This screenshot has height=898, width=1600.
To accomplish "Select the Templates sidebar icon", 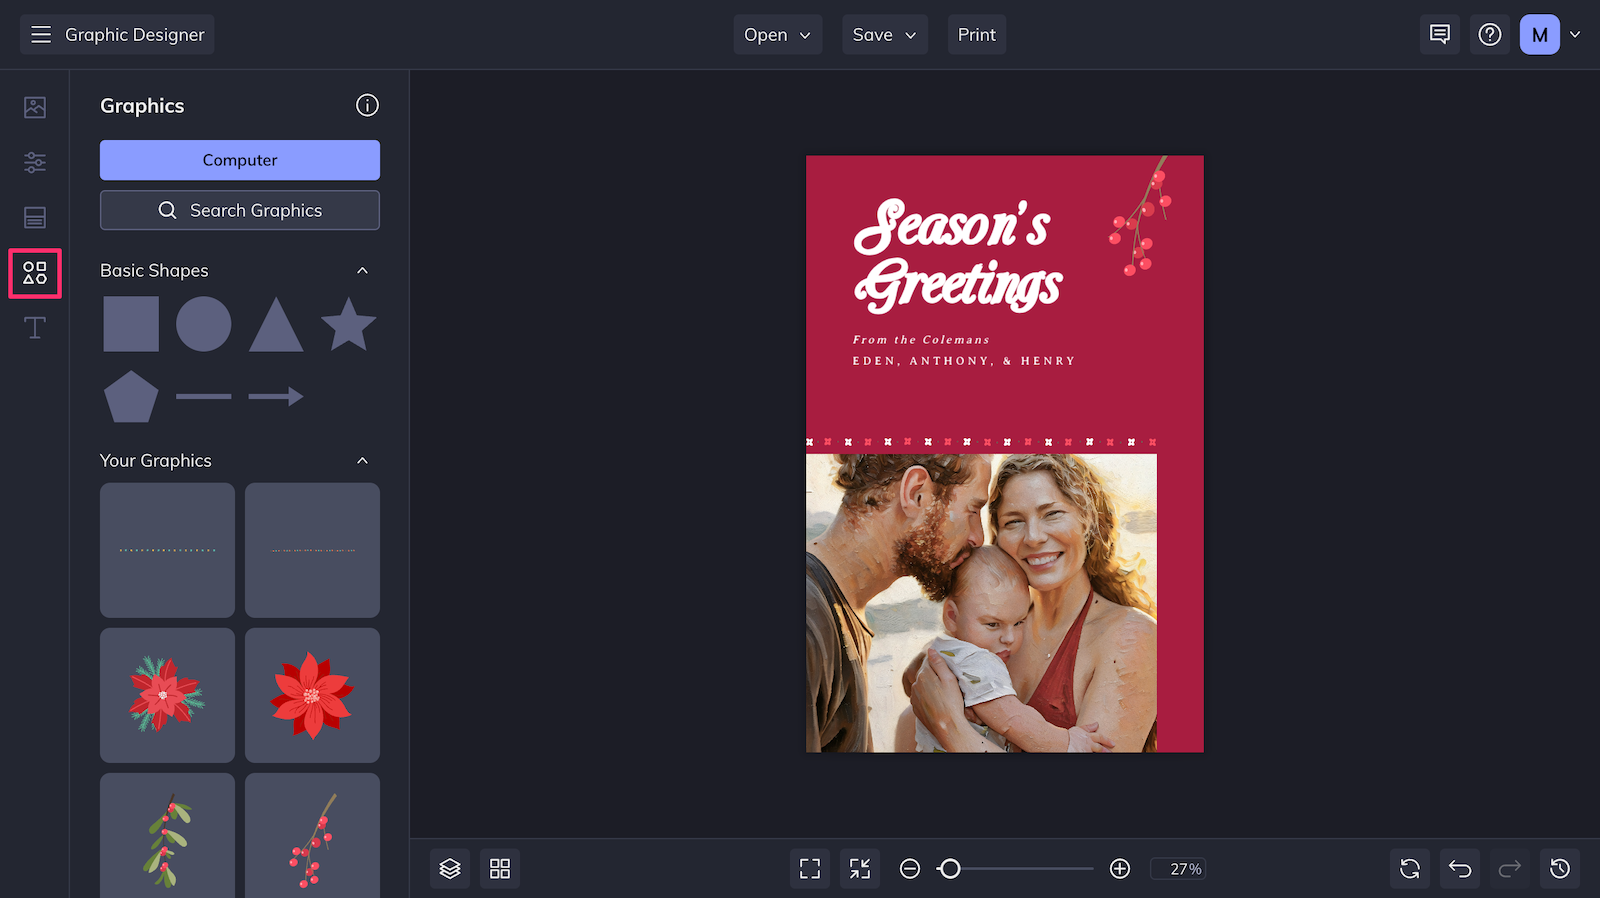I will click(x=35, y=217).
